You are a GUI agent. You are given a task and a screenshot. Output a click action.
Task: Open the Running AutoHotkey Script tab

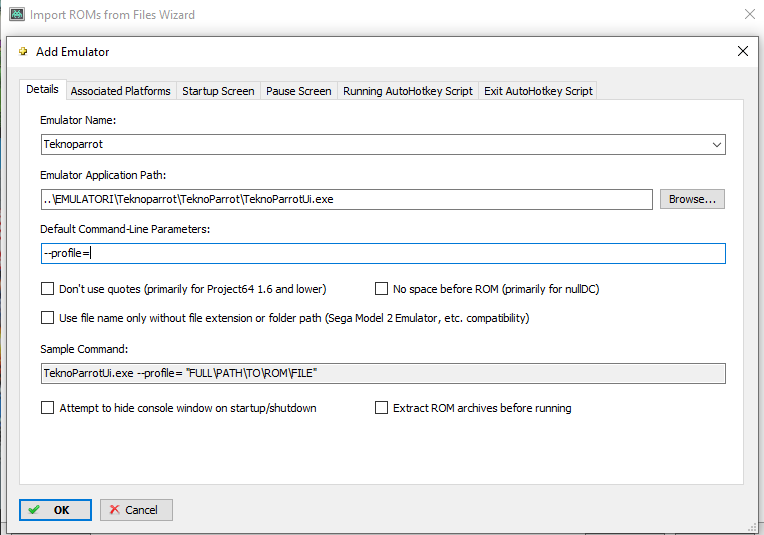point(407,91)
